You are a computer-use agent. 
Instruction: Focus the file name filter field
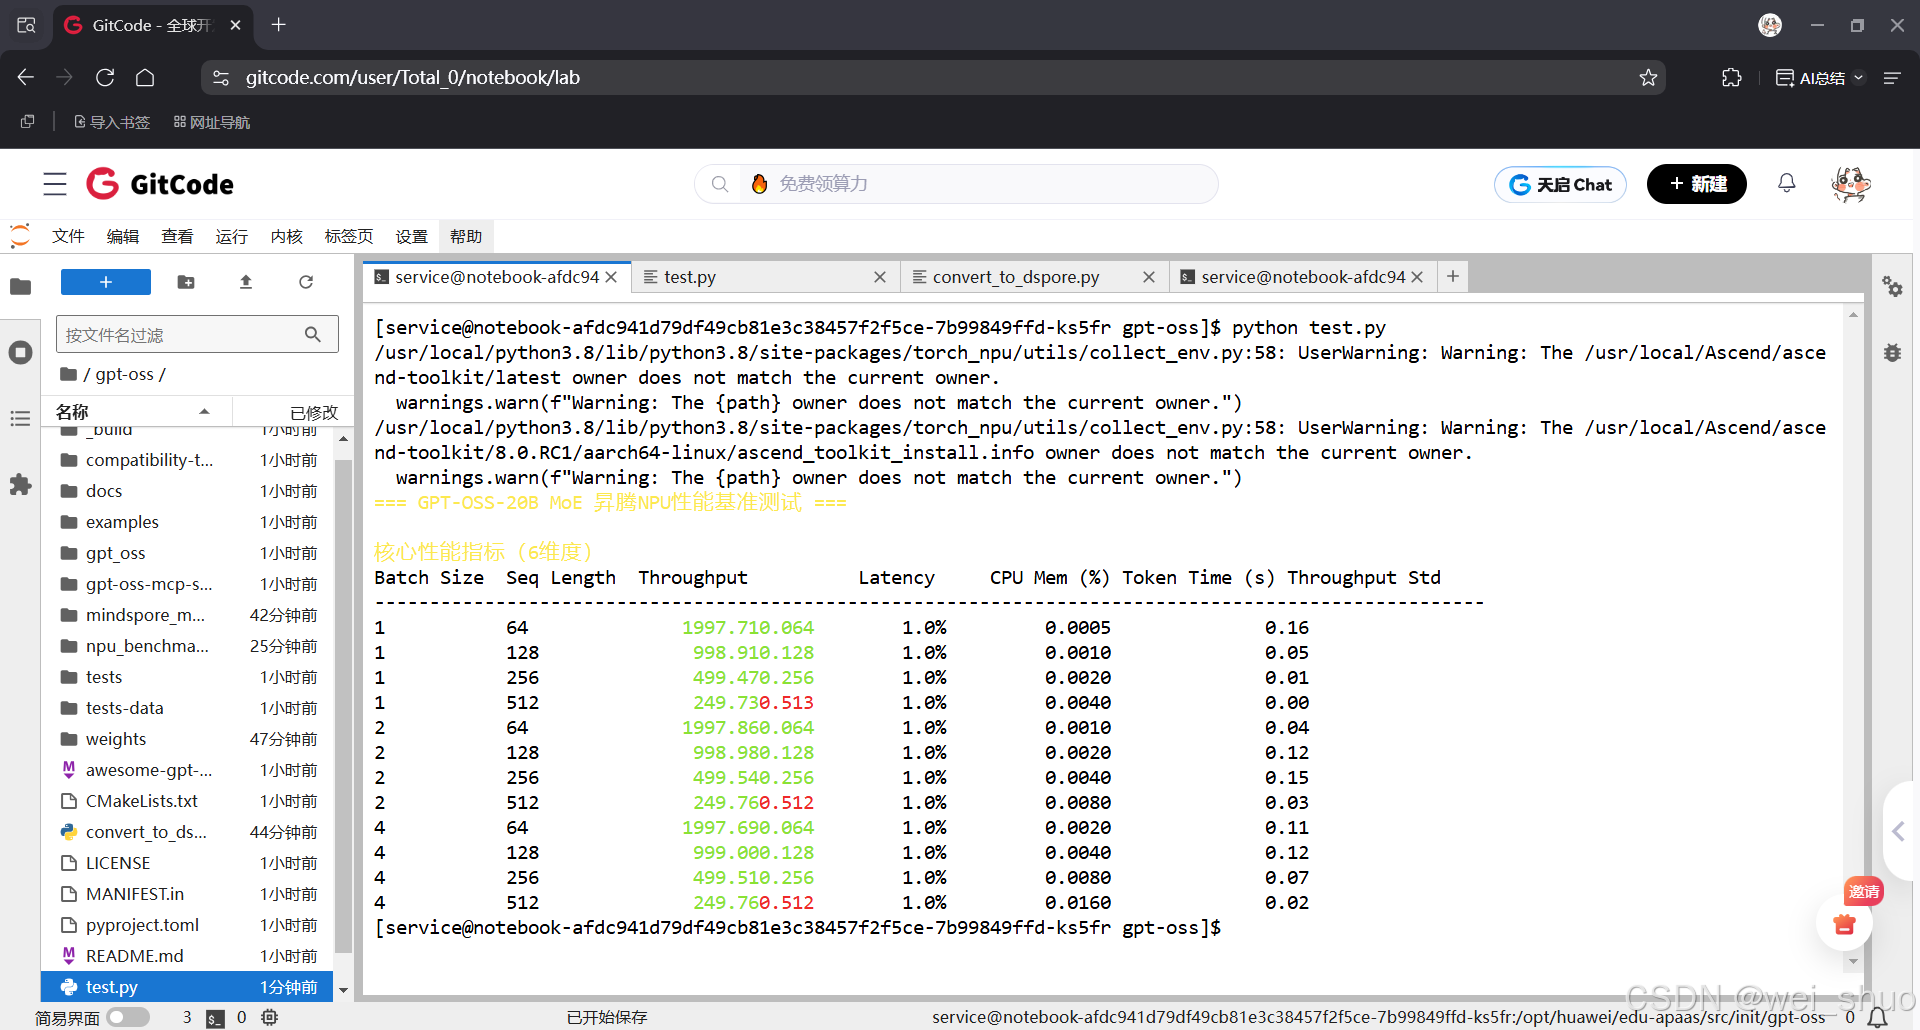197,334
